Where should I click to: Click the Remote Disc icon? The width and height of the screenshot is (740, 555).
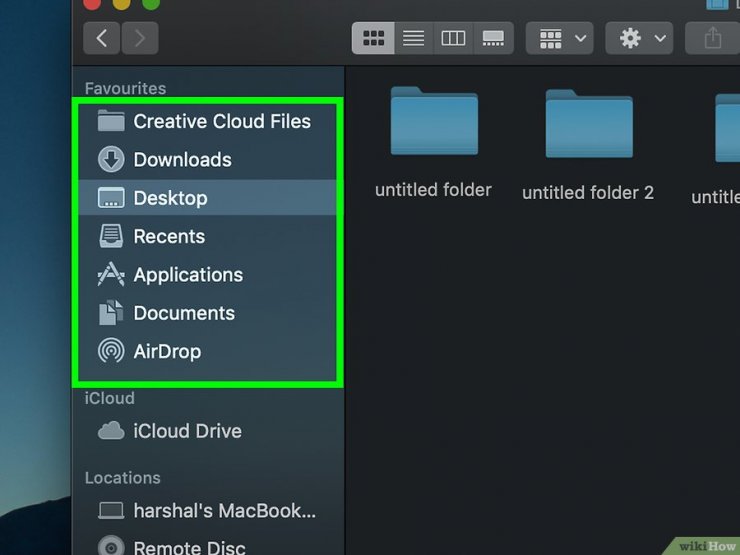(111, 547)
